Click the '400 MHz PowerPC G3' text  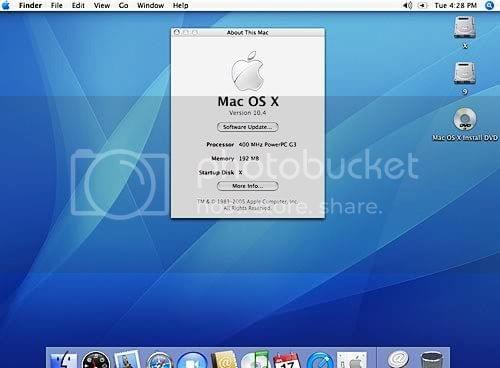268,144
